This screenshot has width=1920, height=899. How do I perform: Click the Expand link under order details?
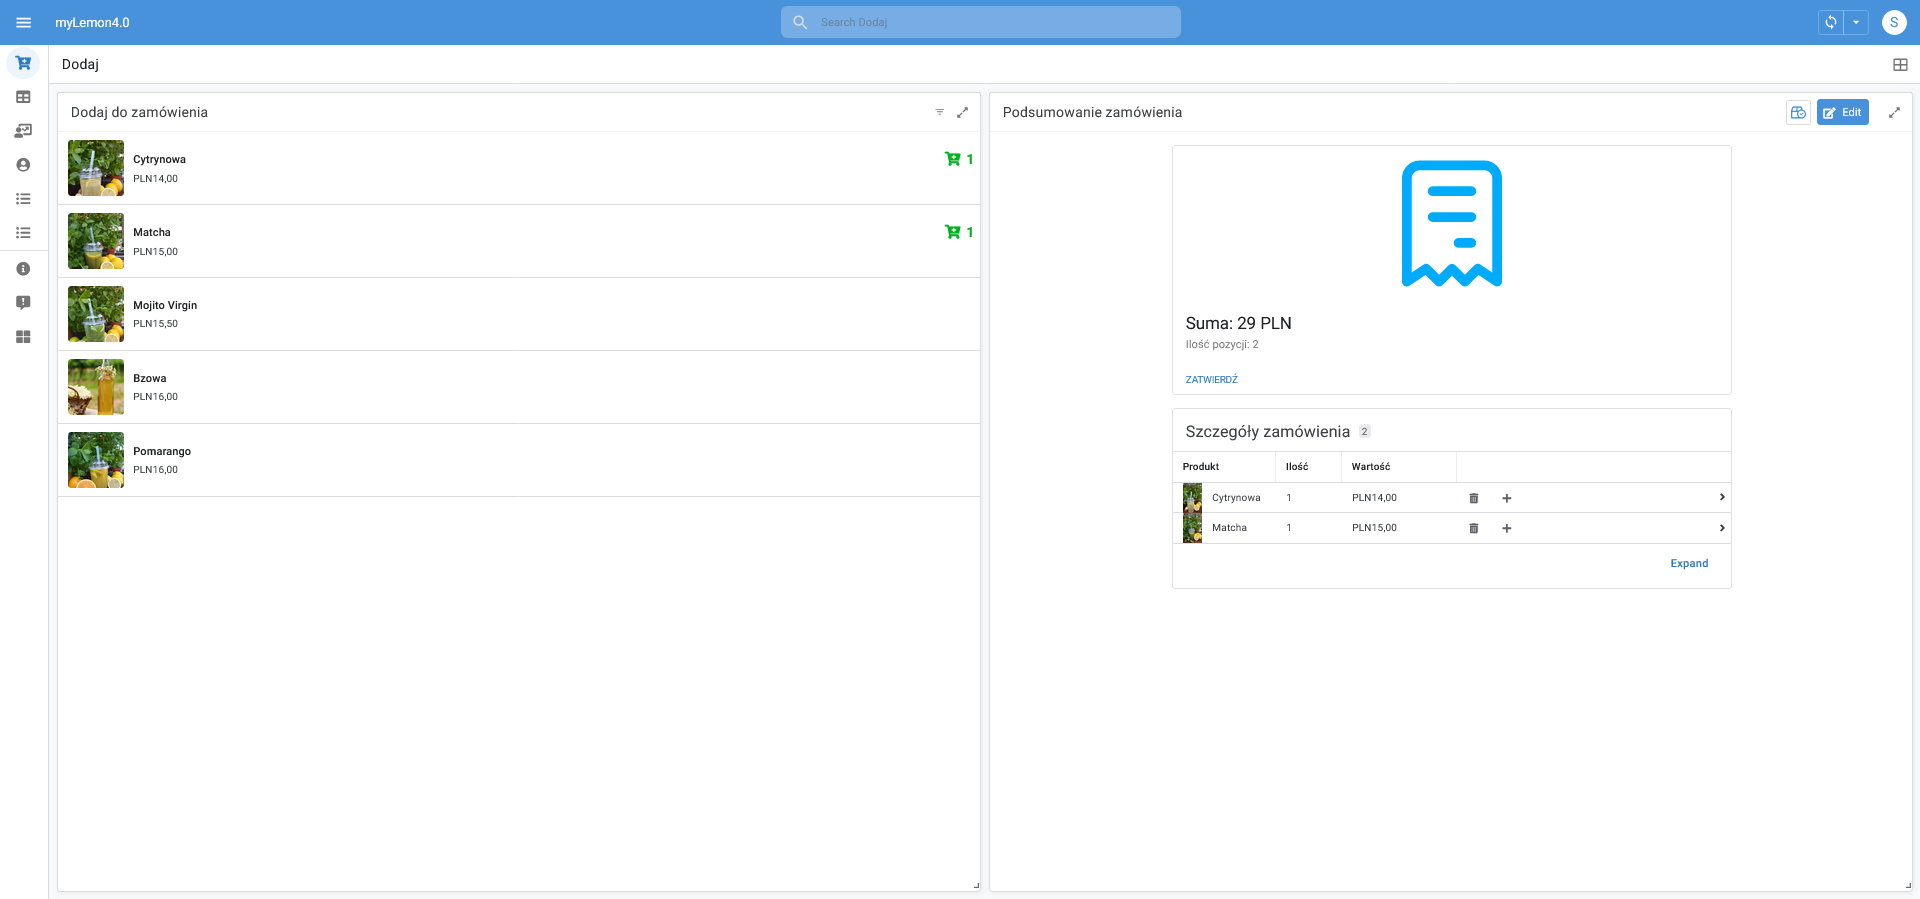1688,564
